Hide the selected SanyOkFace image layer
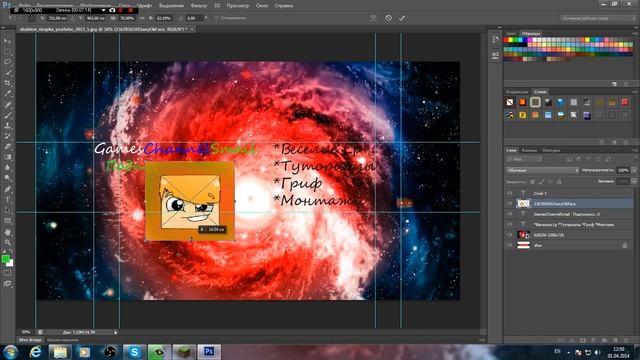The height and width of the screenshot is (360, 640). [x=509, y=203]
